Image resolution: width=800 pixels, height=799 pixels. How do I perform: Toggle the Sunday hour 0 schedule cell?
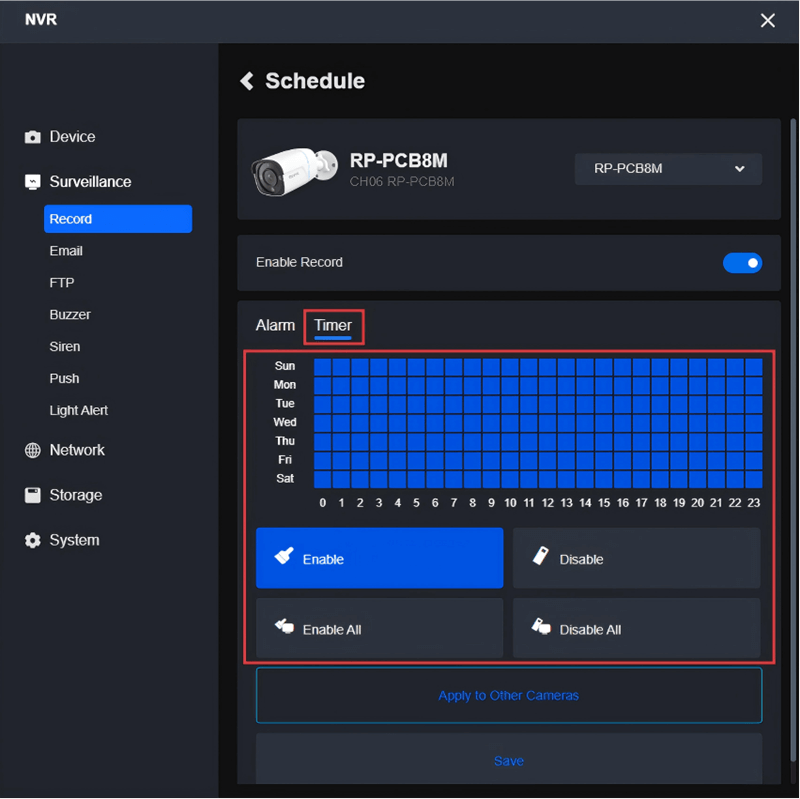pyautogui.click(x=322, y=367)
